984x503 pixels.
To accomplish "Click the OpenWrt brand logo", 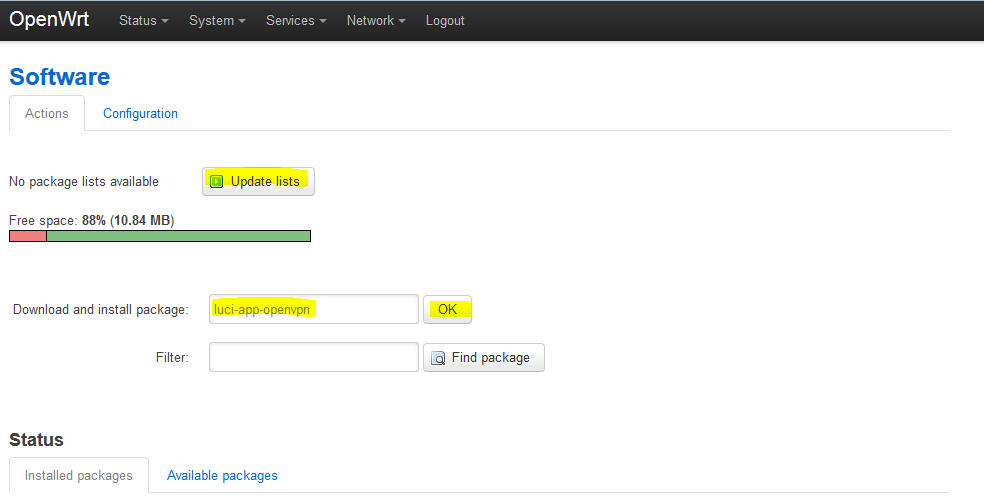I will (49, 20).
